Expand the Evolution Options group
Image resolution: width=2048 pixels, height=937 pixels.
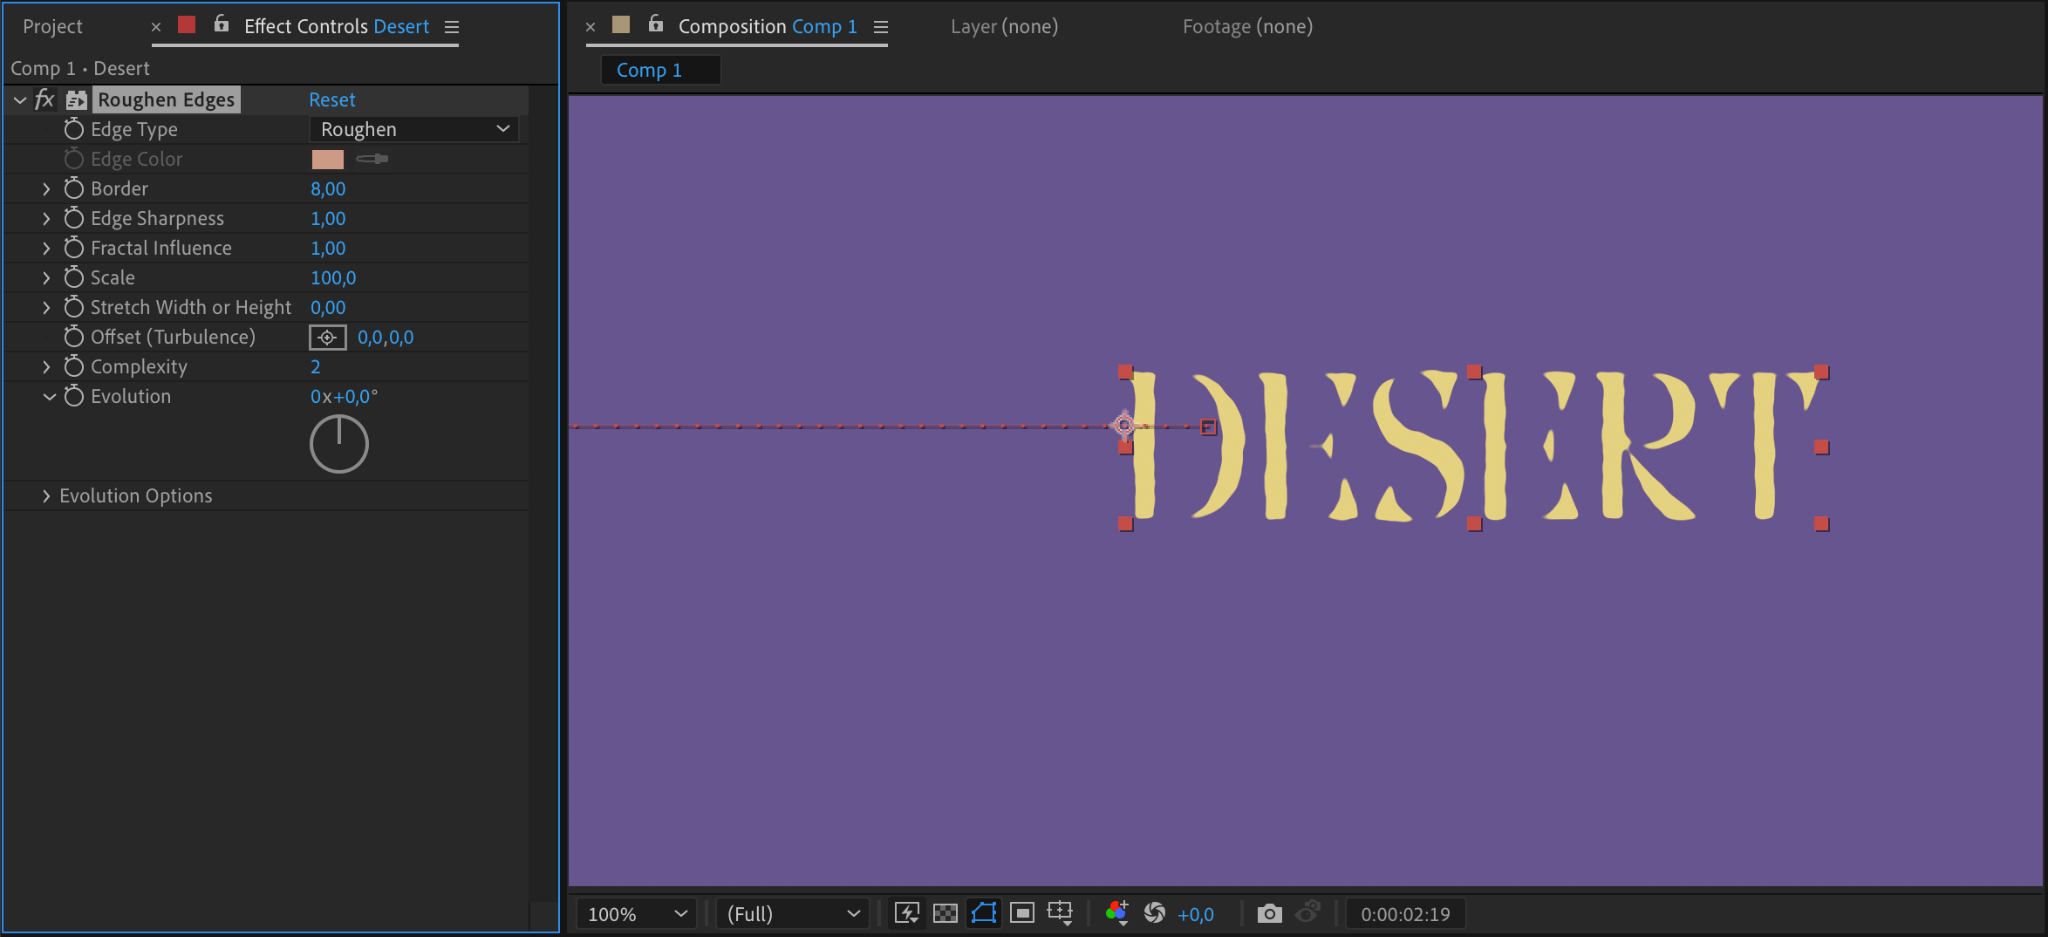click(x=46, y=496)
